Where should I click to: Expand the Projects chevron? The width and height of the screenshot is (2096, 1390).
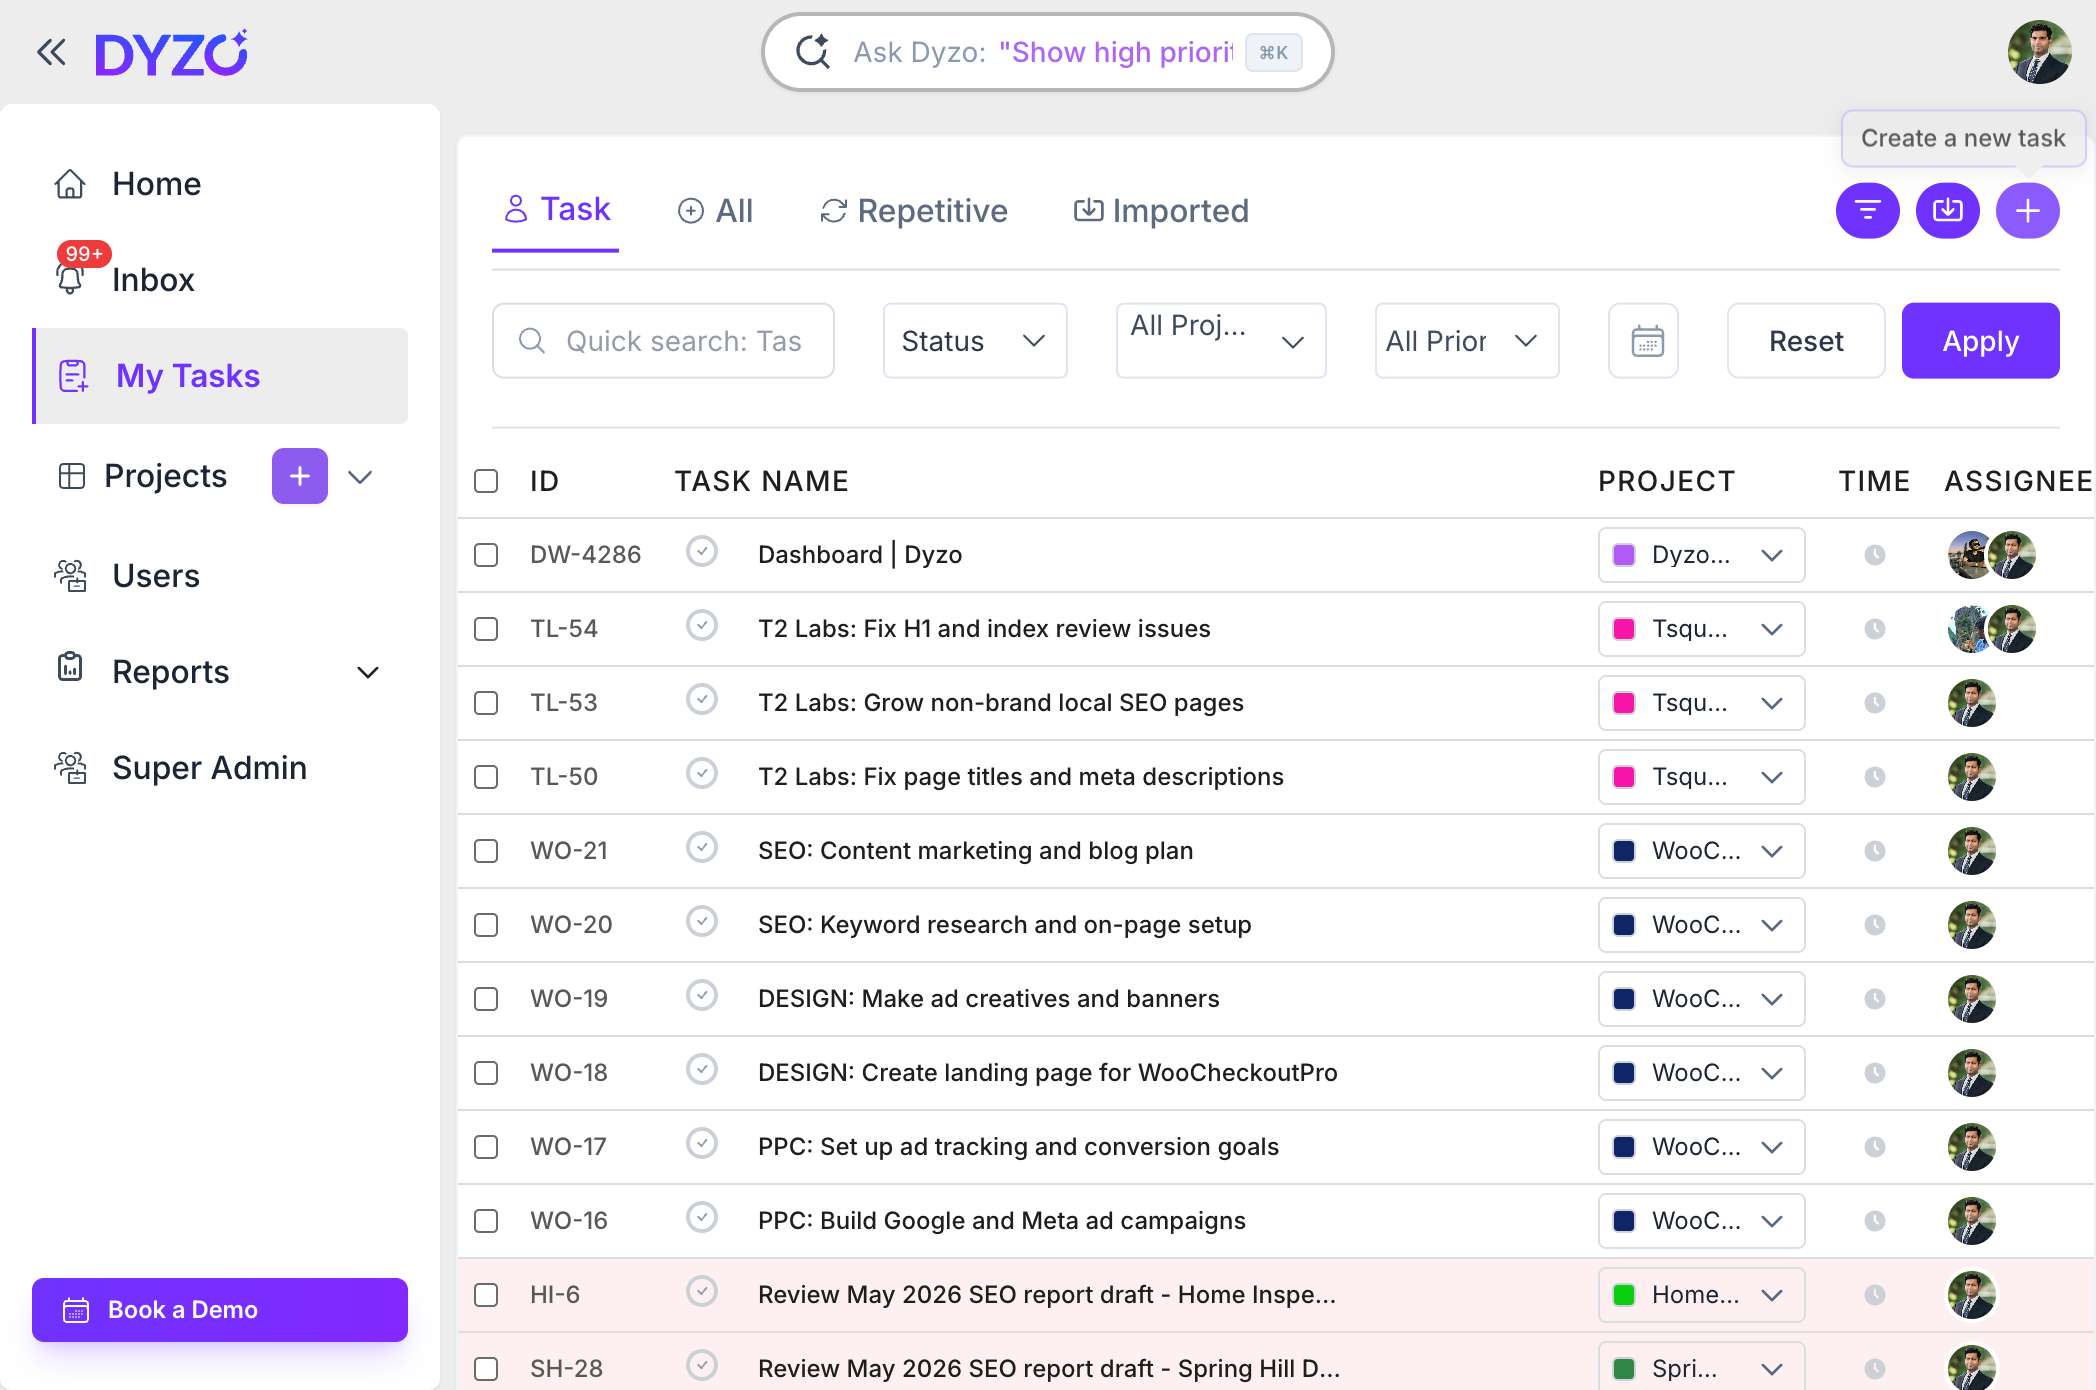[360, 477]
